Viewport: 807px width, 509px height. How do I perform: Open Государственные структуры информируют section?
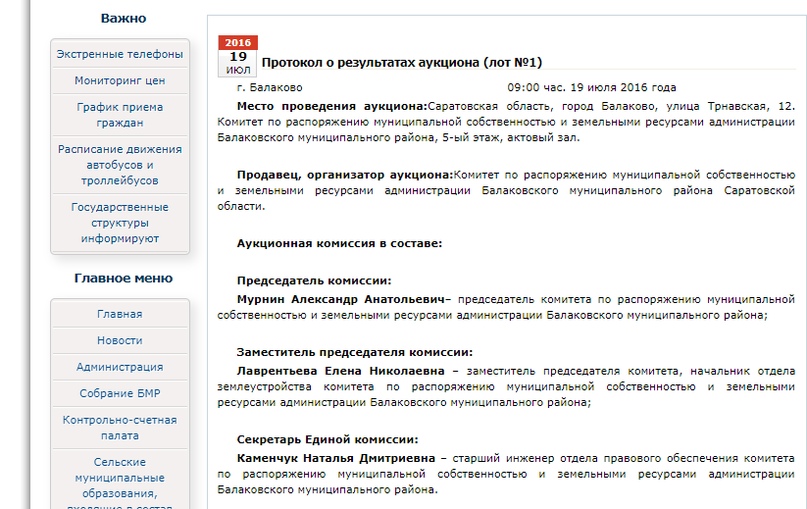coord(120,223)
